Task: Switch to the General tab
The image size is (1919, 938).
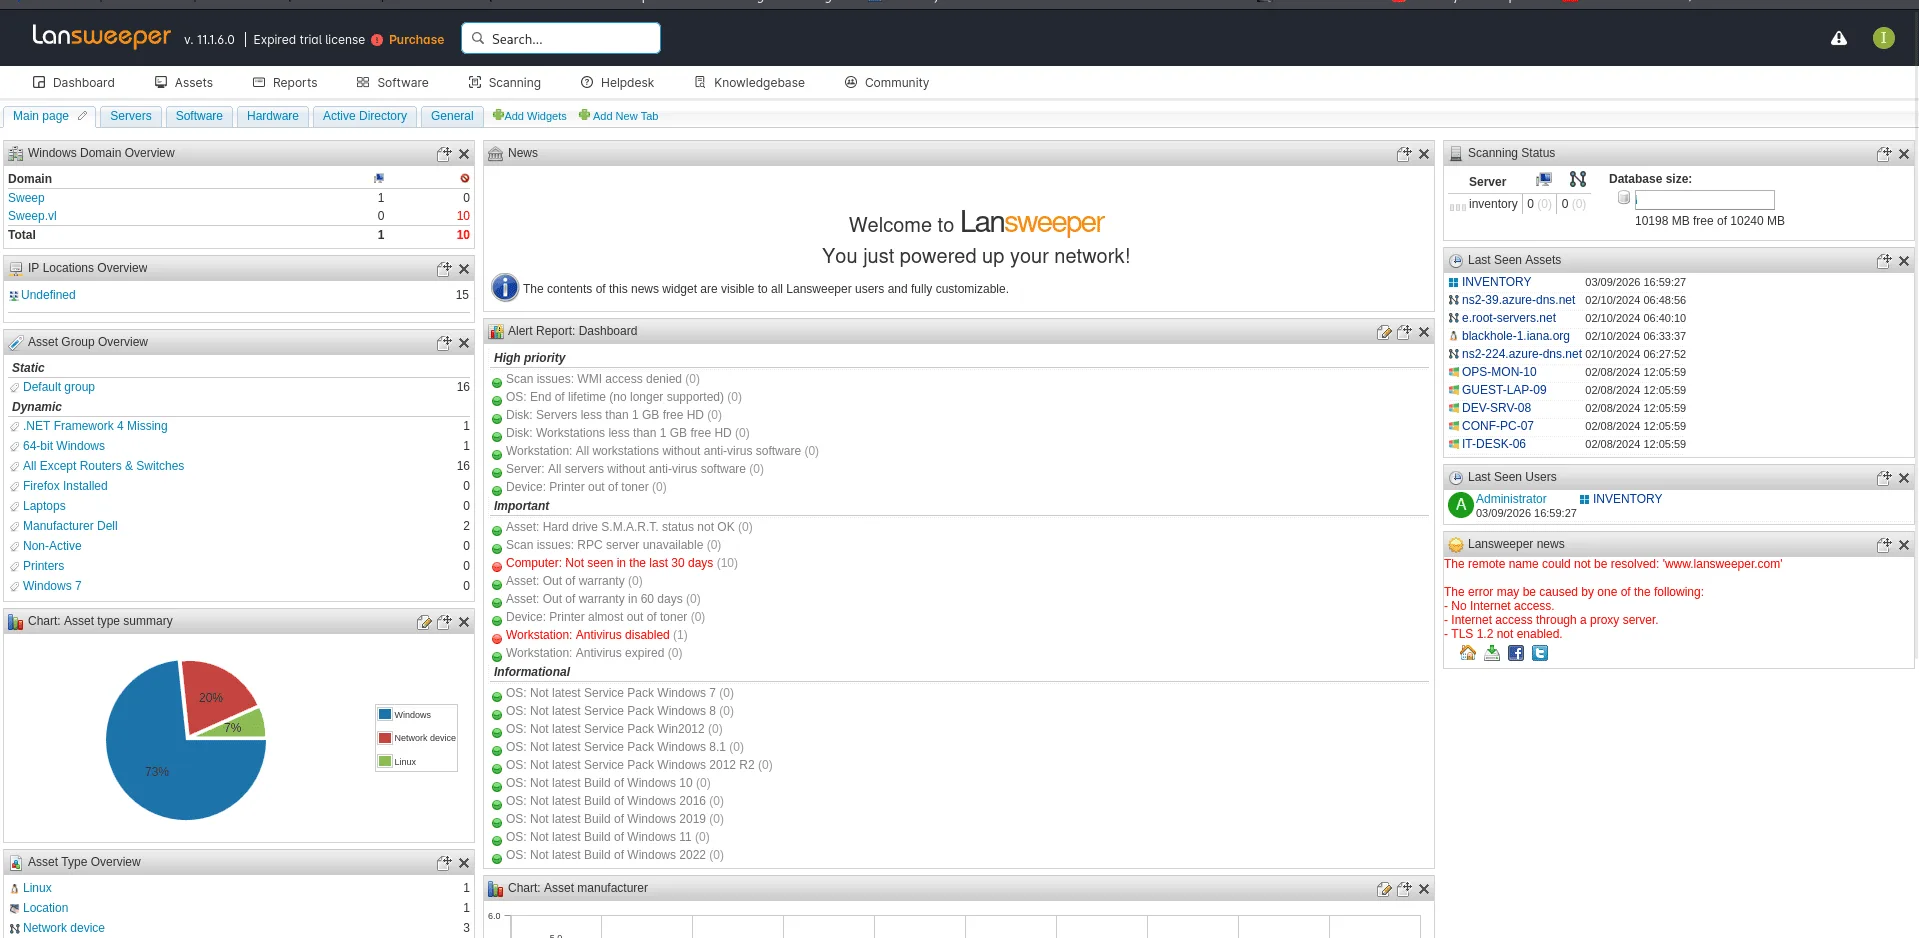Action: (x=452, y=116)
